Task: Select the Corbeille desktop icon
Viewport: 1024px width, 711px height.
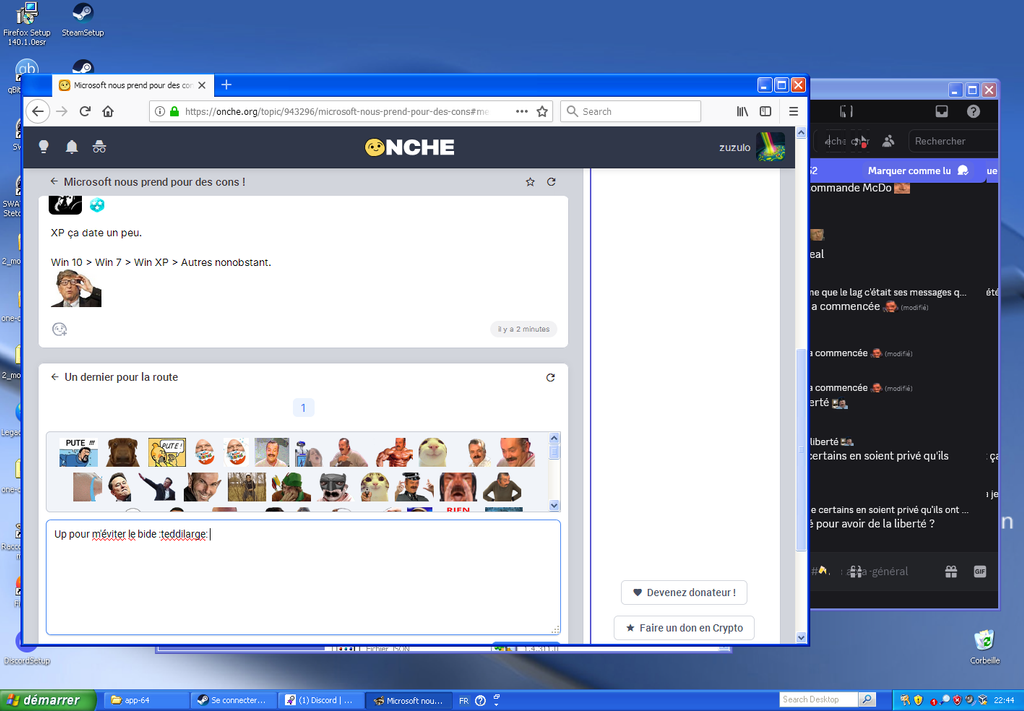Action: tap(984, 647)
